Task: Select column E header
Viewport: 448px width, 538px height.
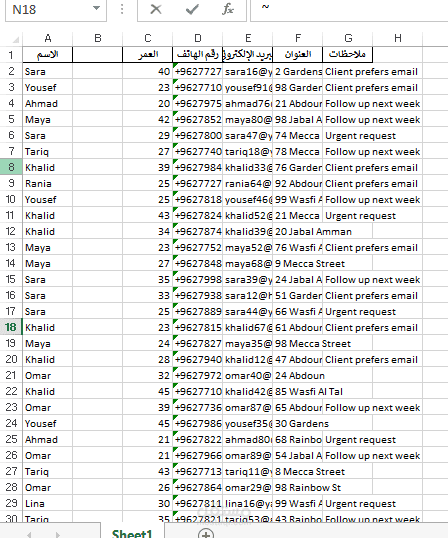Action: coord(248,38)
